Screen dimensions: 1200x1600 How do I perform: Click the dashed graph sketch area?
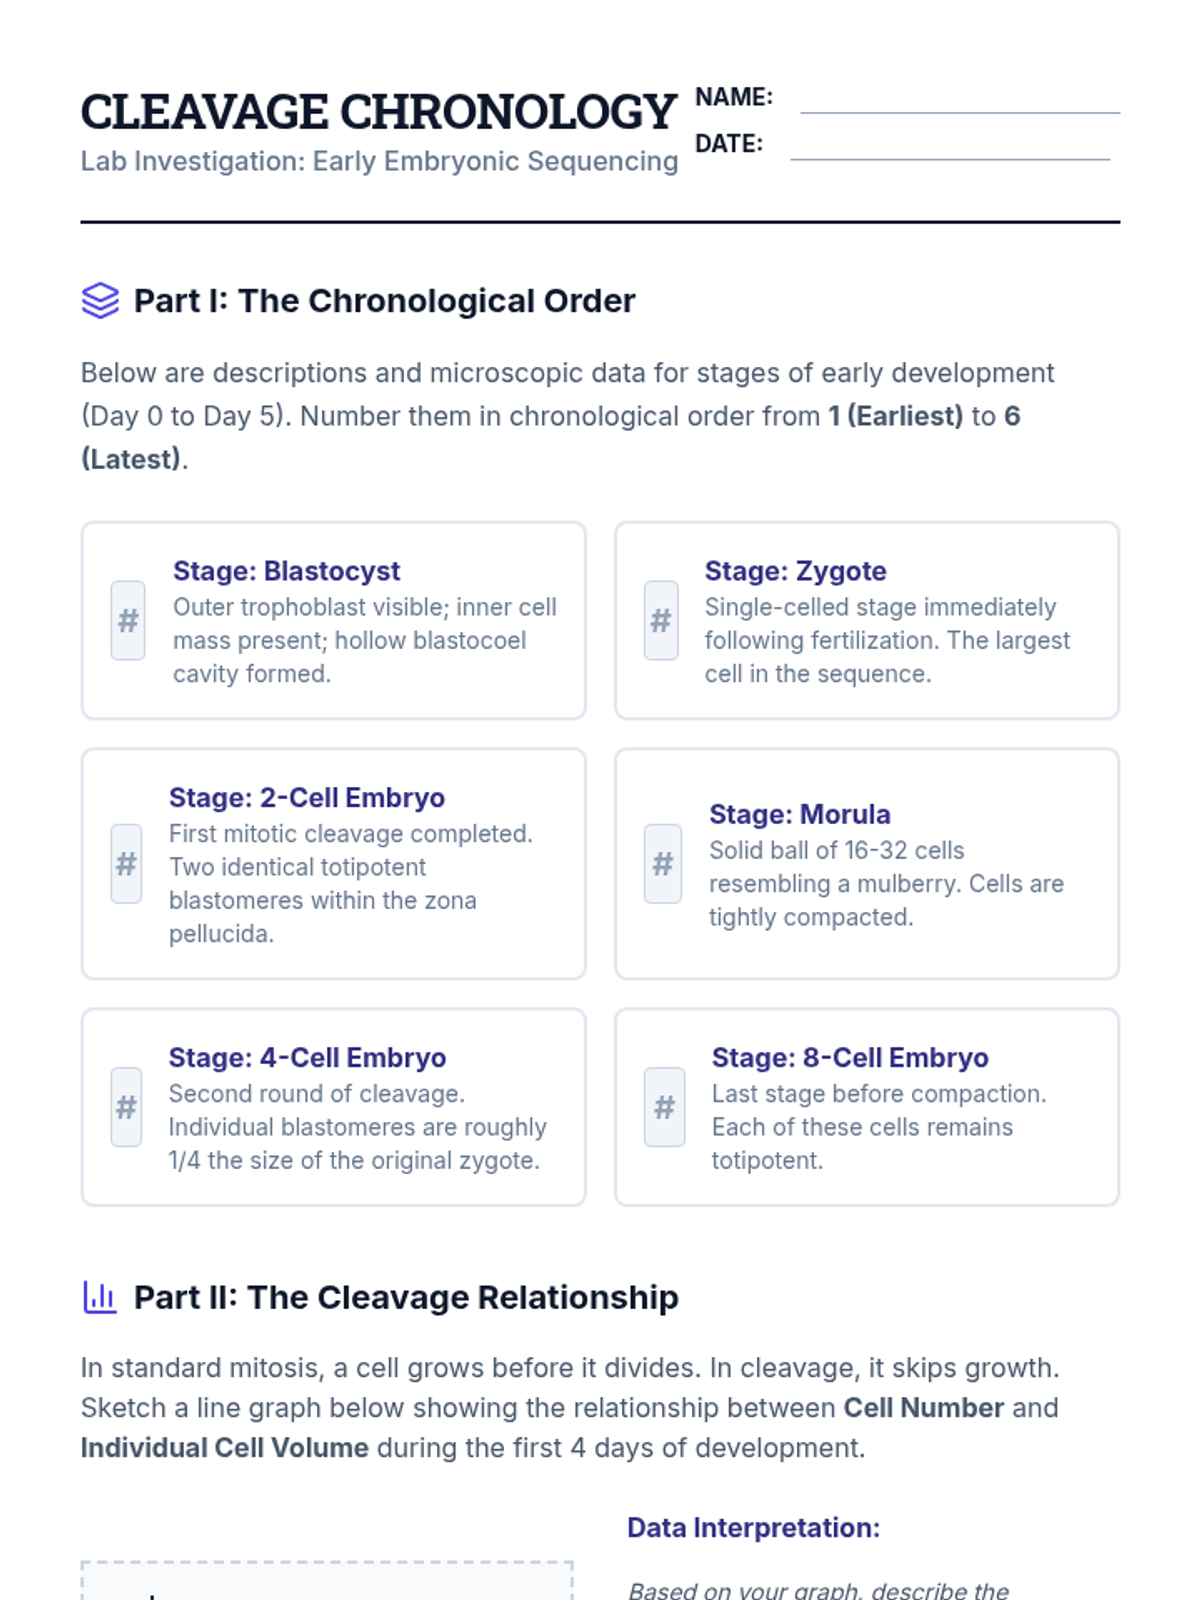click(327, 1582)
